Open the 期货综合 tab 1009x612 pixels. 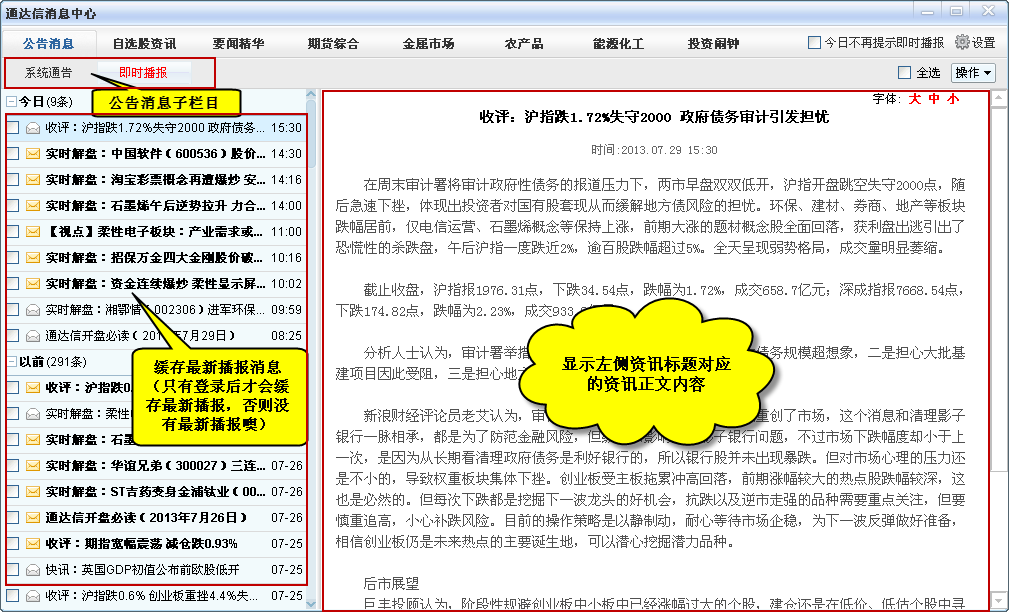[x=333, y=44]
